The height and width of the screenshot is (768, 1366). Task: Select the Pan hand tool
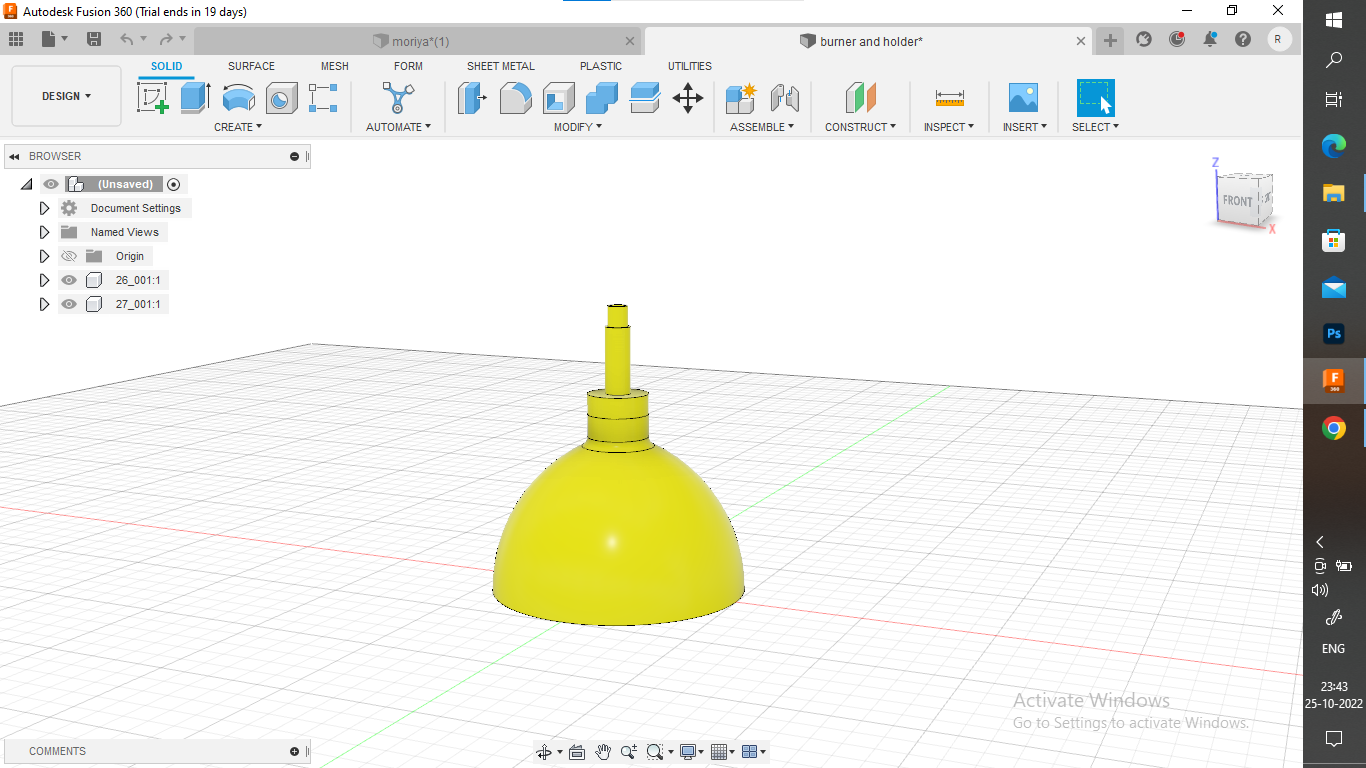point(603,752)
